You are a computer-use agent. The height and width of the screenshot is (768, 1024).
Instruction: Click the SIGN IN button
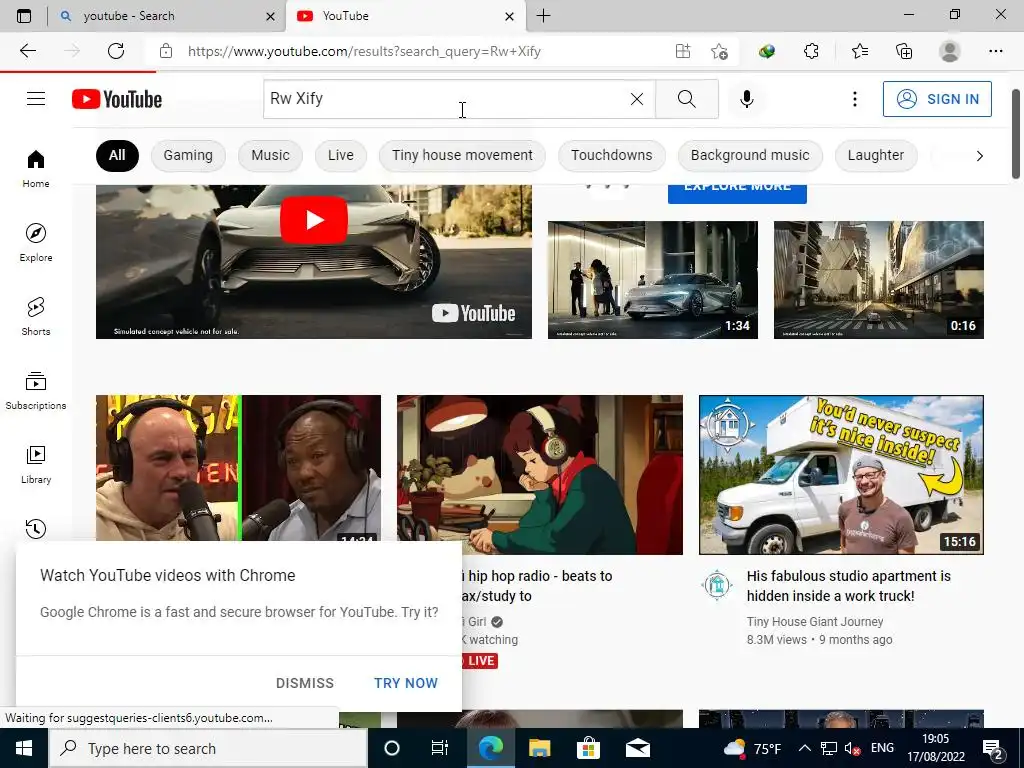(937, 99)
